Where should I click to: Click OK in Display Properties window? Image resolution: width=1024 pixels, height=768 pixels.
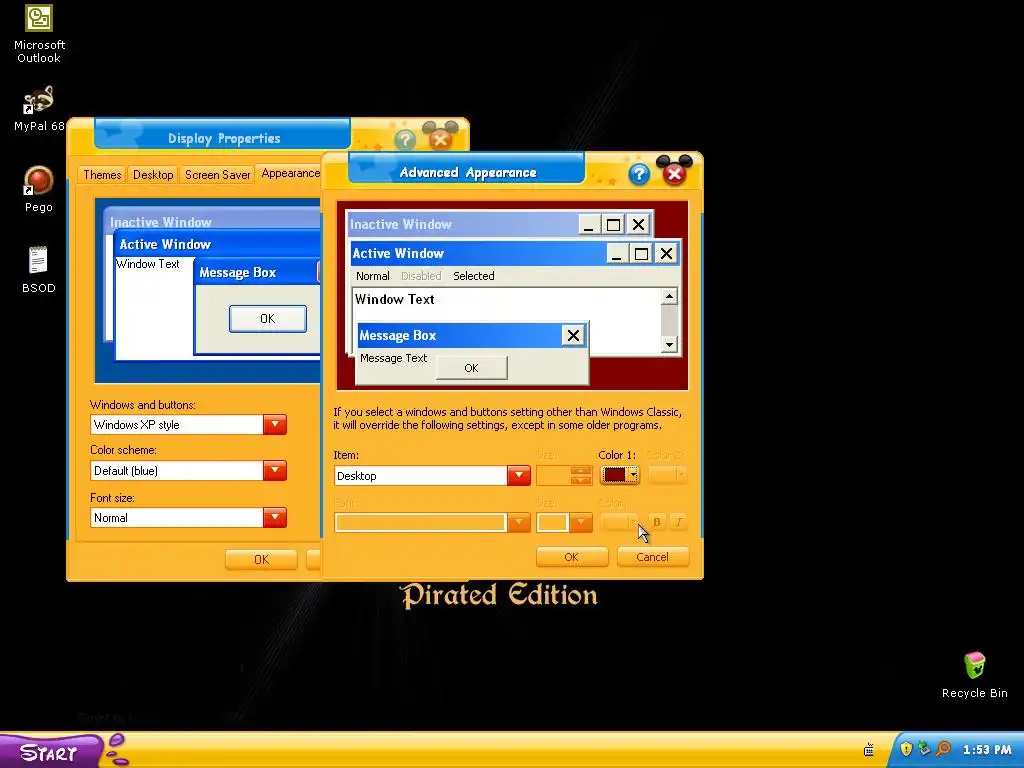click(x=261, y=560)
